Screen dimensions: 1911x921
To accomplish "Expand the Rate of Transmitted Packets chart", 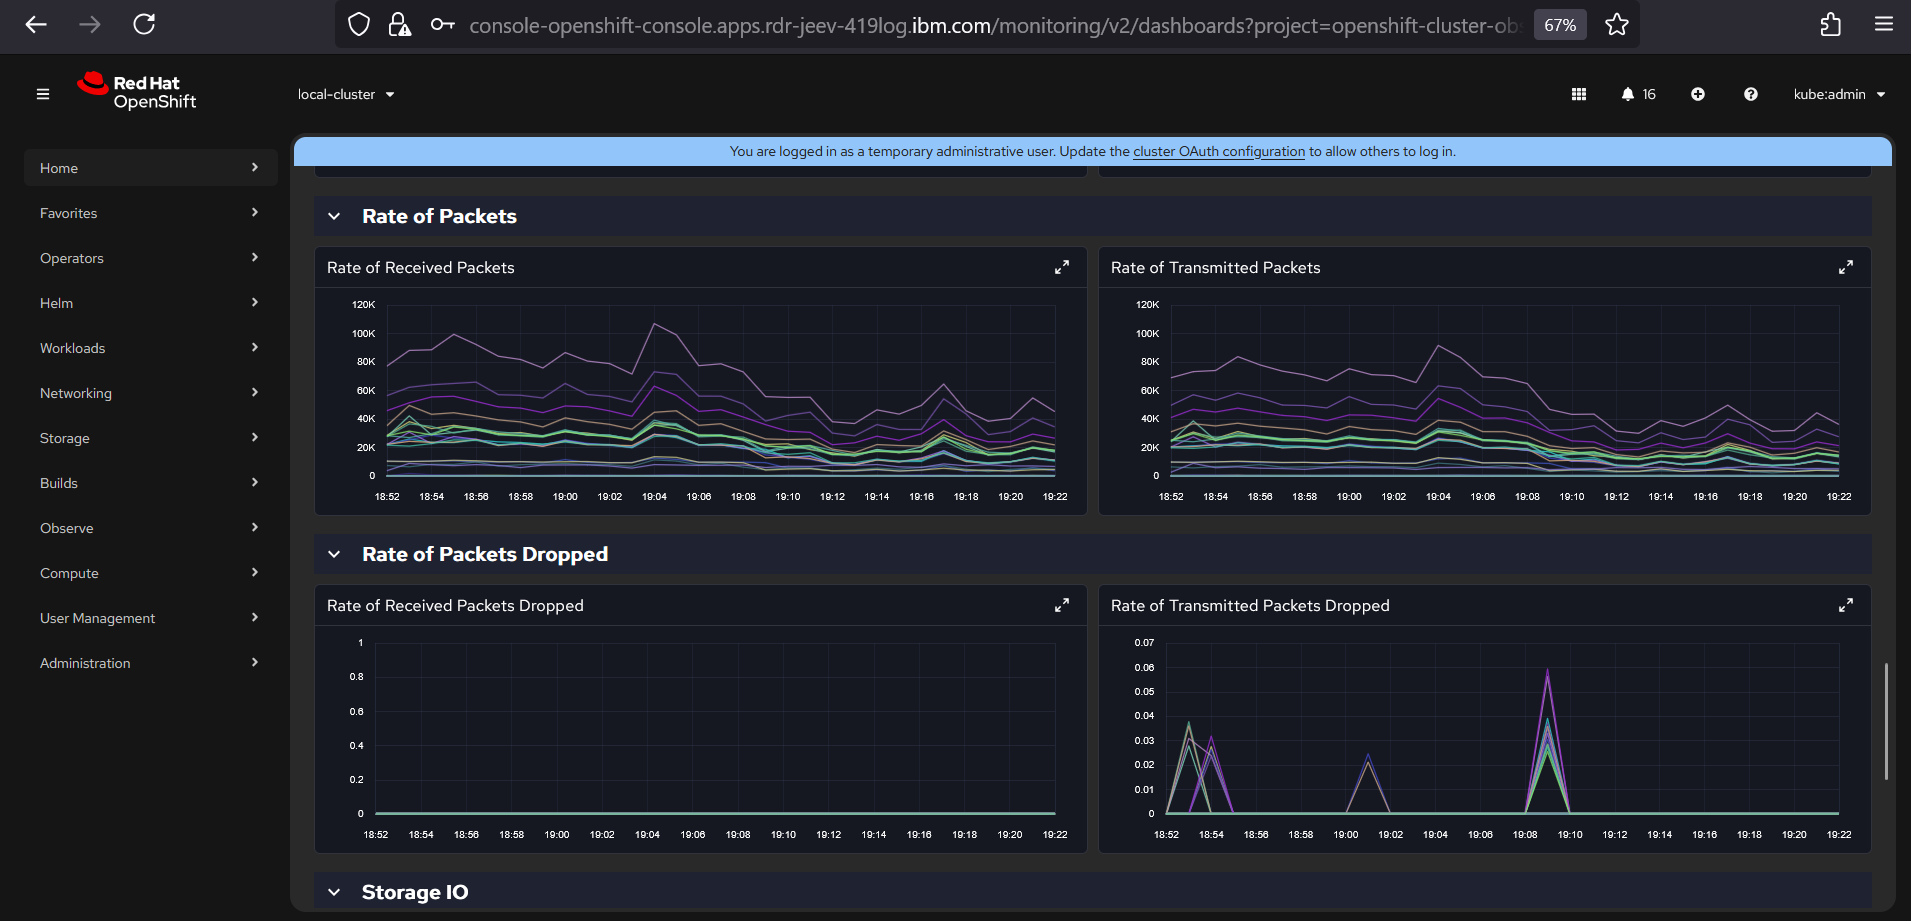I will [1846, 267].
